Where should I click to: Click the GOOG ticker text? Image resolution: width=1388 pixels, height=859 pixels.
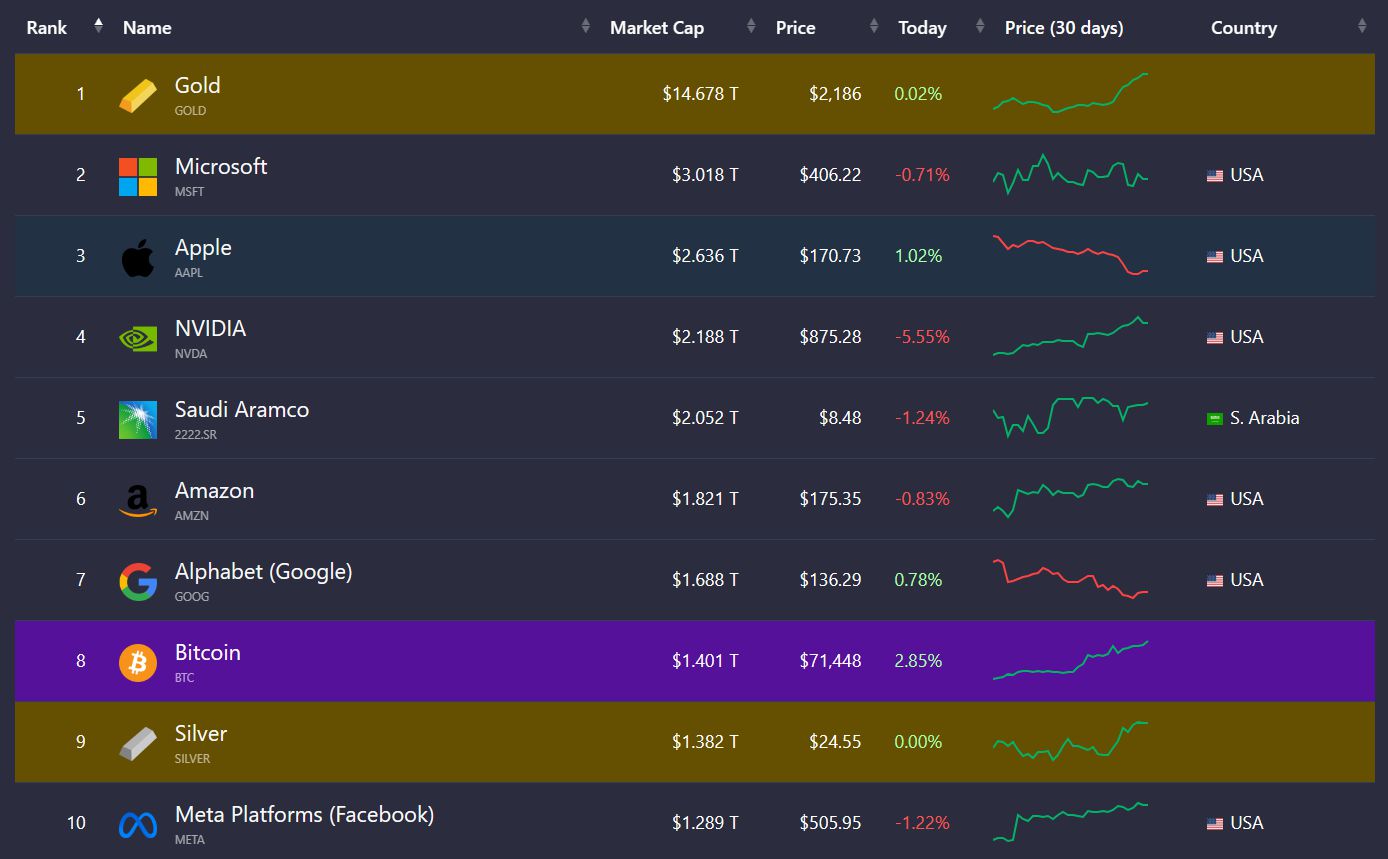click(x=192, y=597)
